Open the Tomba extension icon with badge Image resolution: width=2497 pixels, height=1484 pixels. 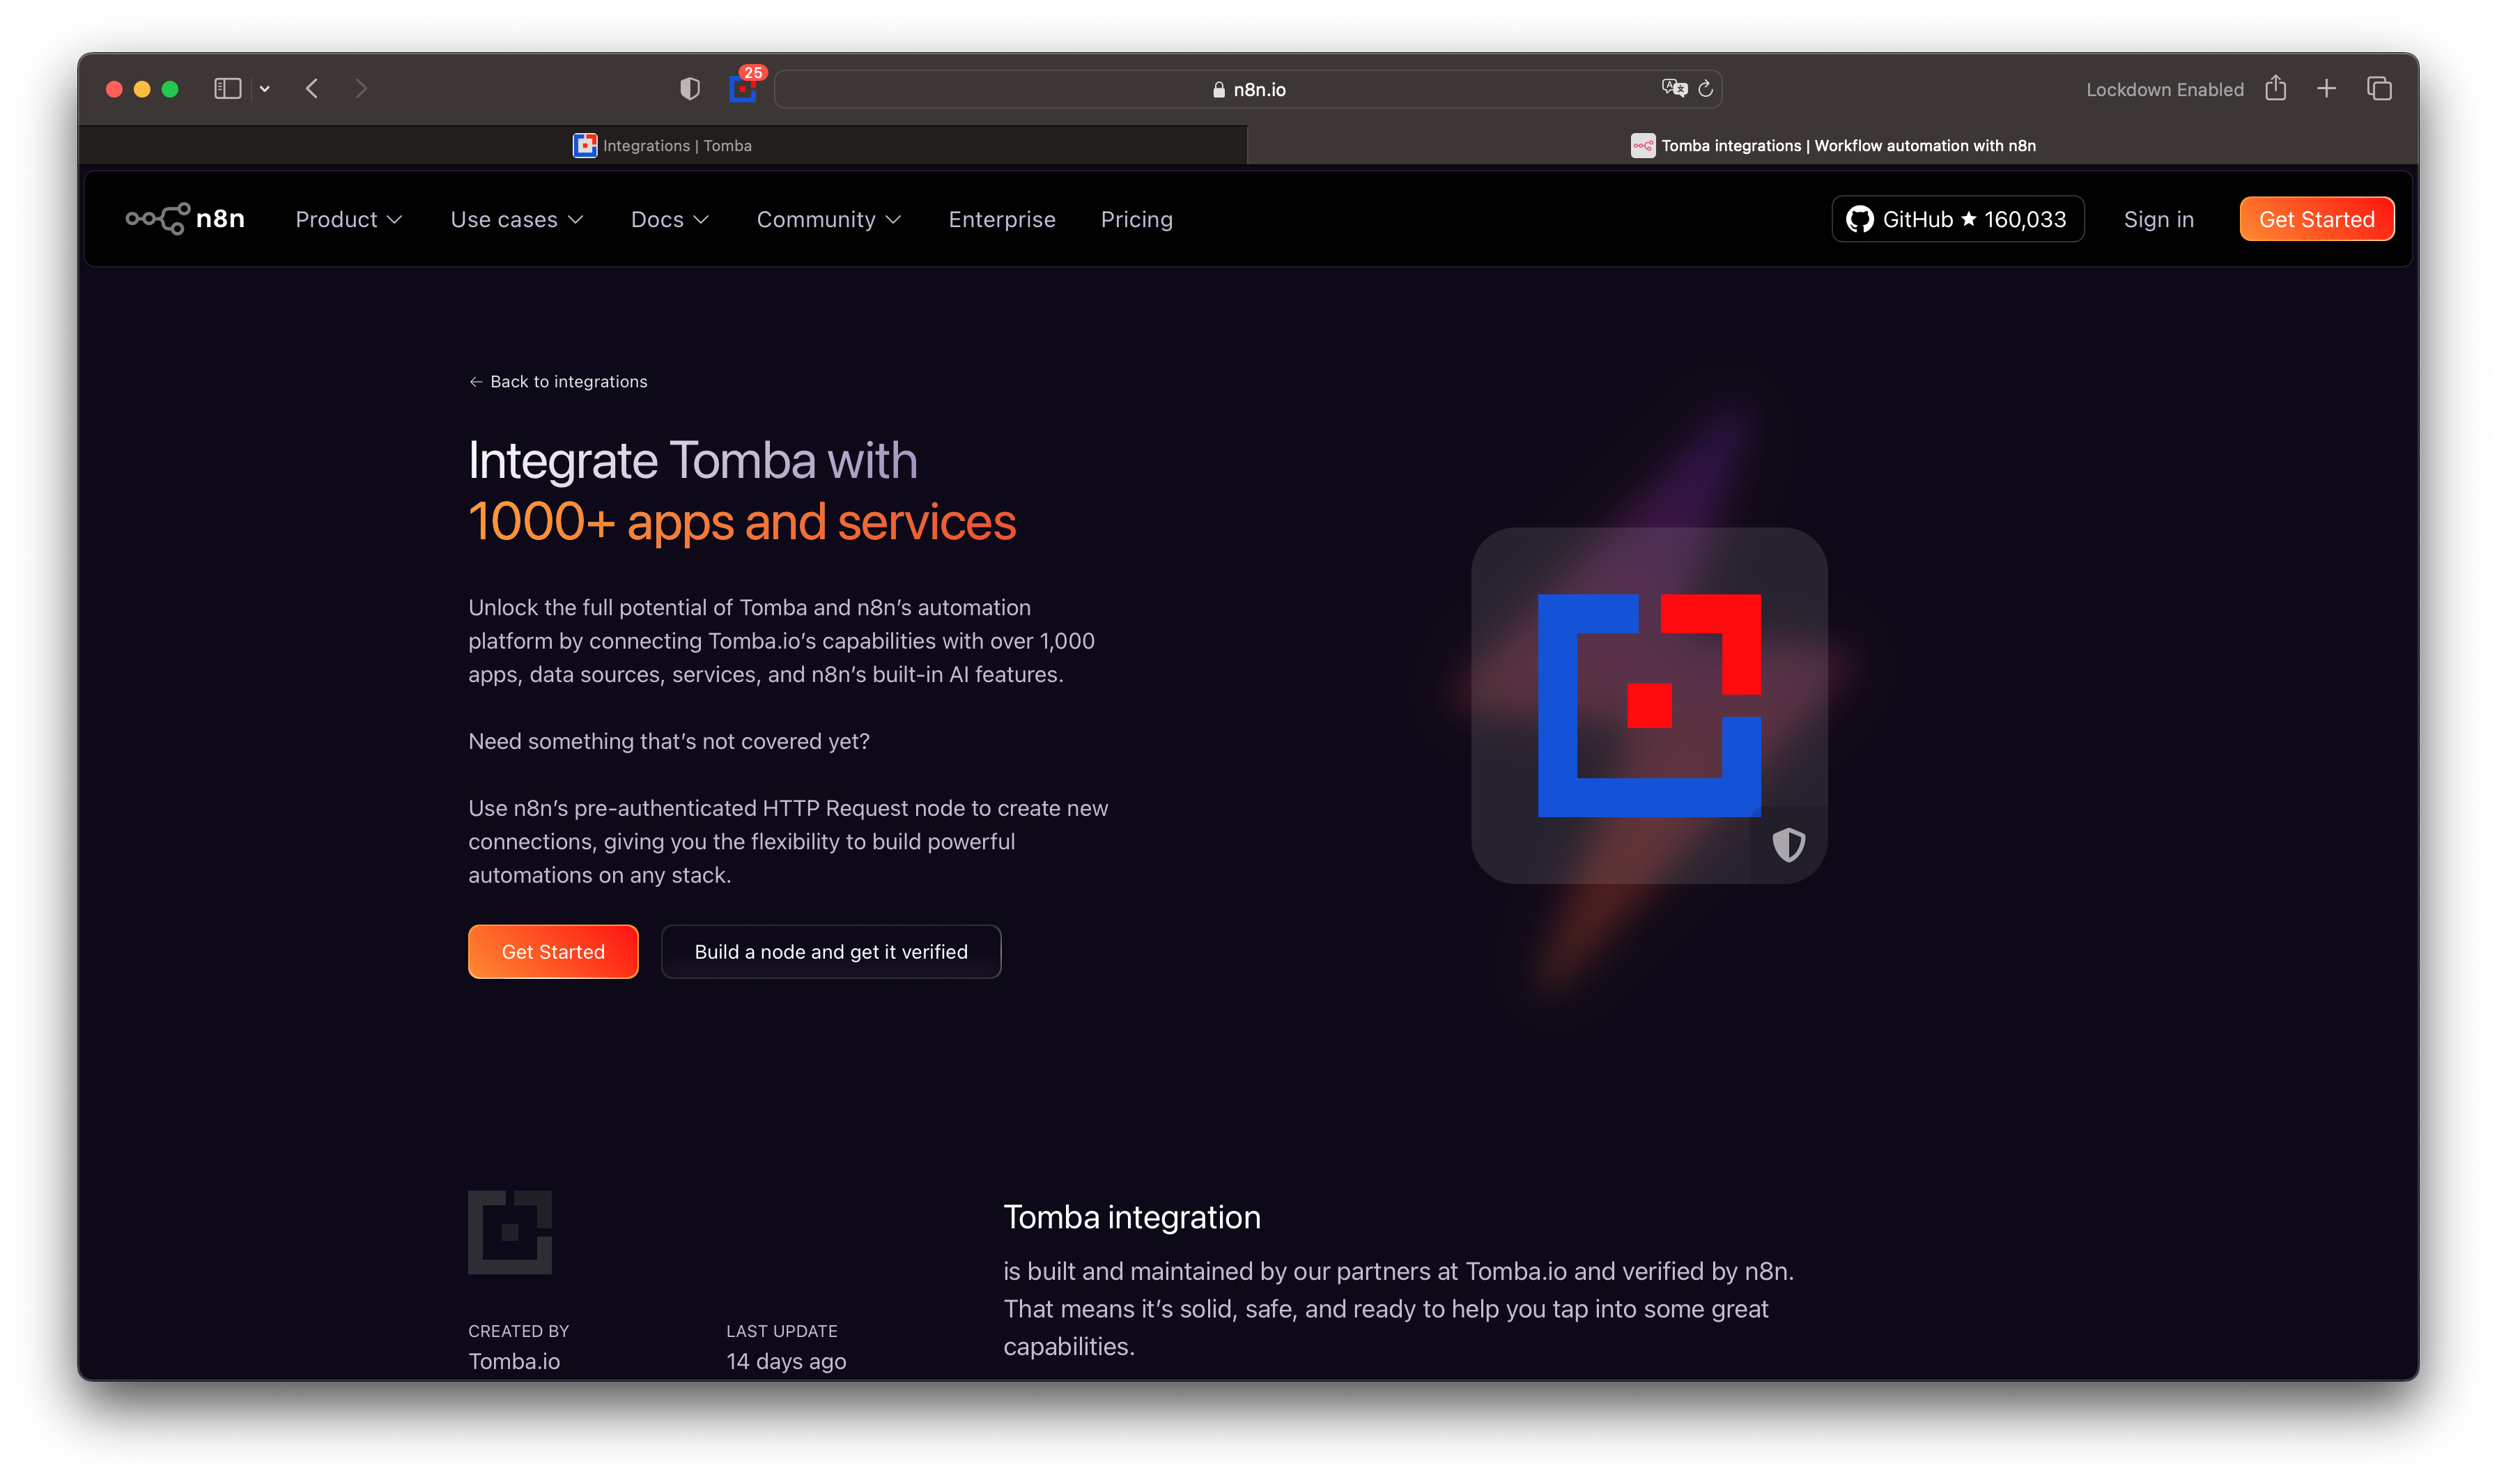743,89
